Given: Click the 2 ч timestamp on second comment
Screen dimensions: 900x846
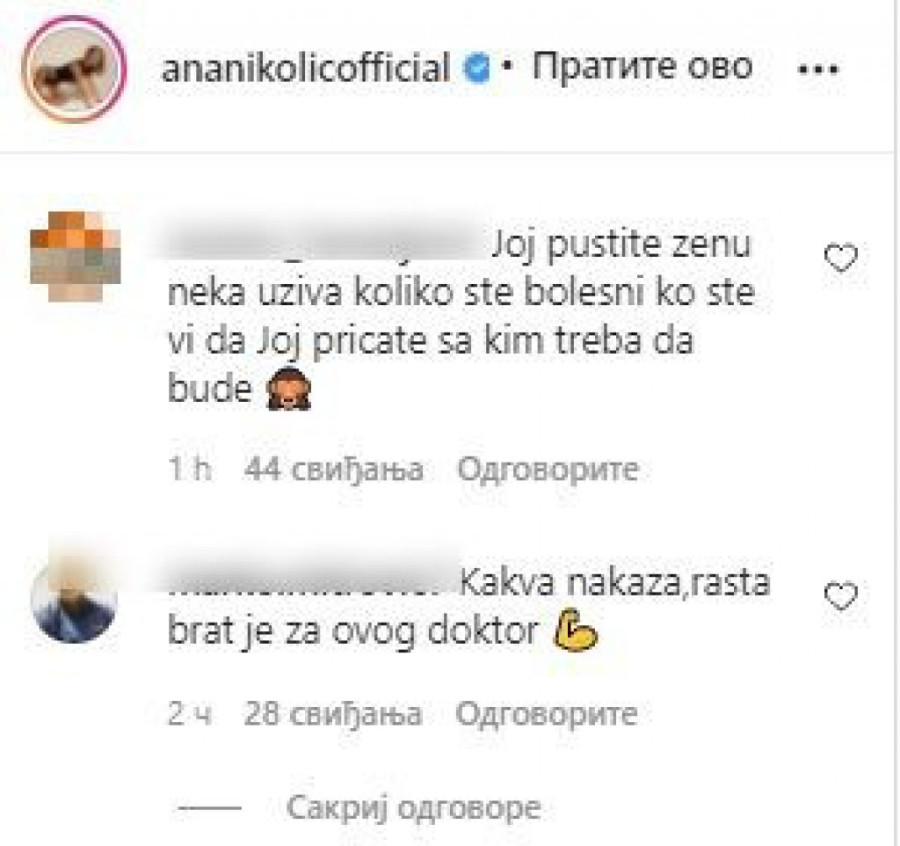Looking at the screenshot, I should [190, 714].
